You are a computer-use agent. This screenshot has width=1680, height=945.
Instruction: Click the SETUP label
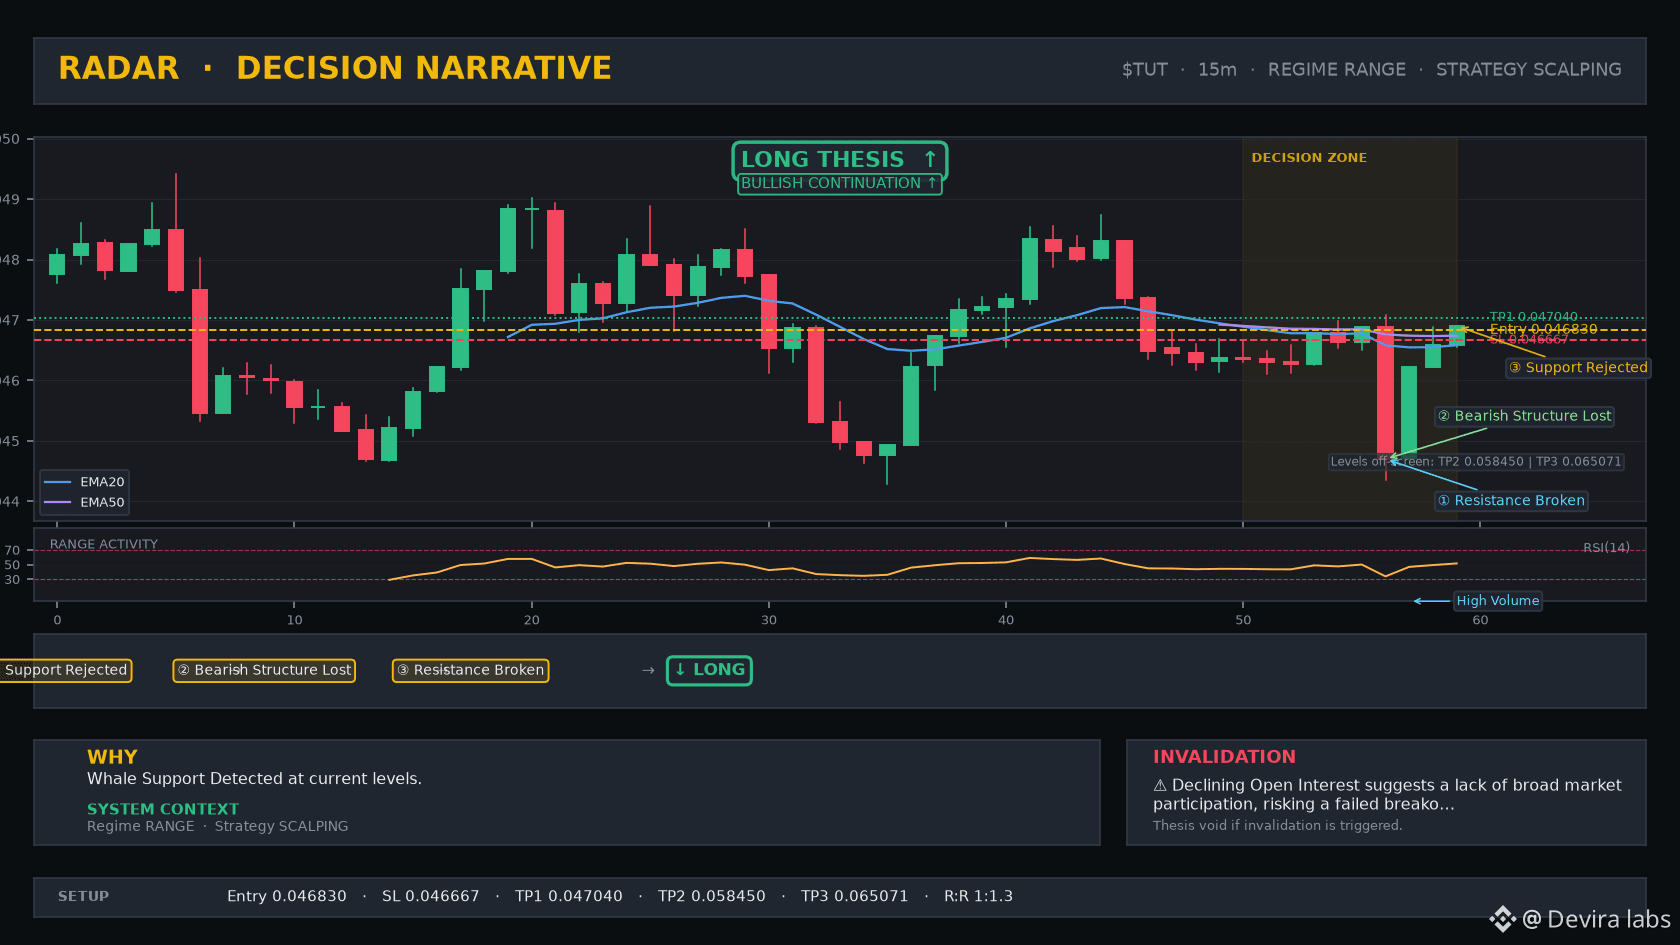pyautogui.click(x=83, y=897)
